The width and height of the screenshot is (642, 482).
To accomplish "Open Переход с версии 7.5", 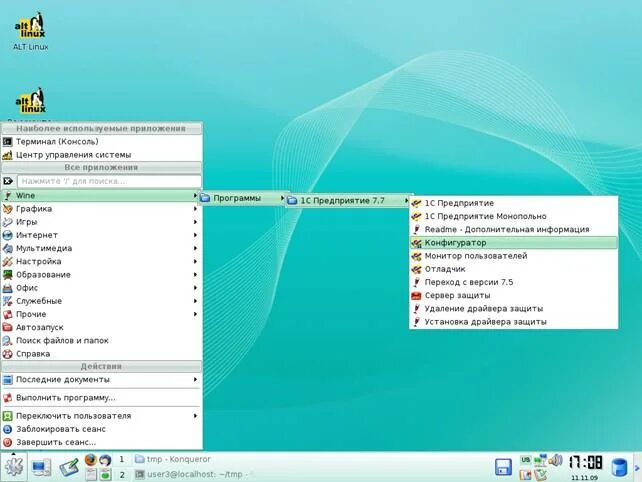I will click(x=513, y=282).
